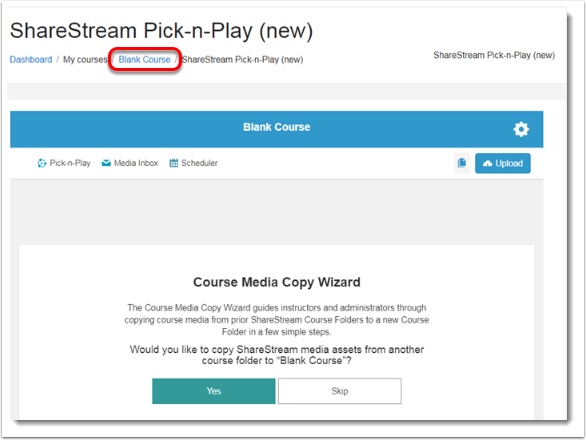Viewport: 586px width, 440px height.
Task: Skip the Course Media Copy Wizard
Action: pyautogui.click(x=339, y=391)
